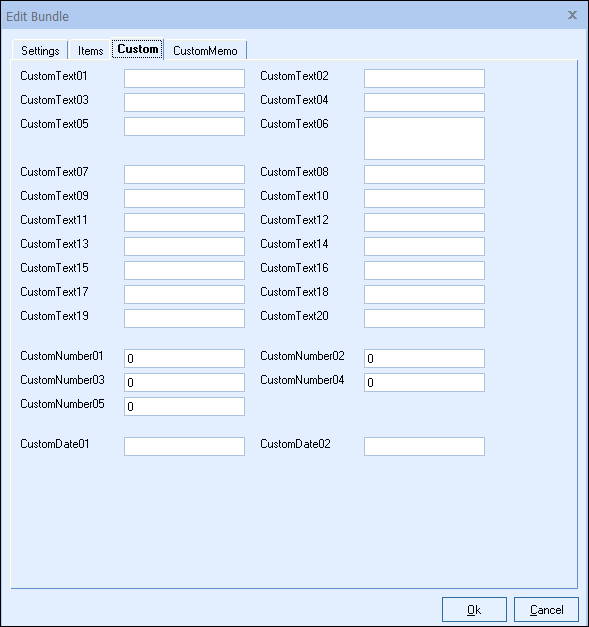The width and height of the screenshot is (589, 627).
Task: Confirm changes with the Ok button
Action: (x=474, y=609)
